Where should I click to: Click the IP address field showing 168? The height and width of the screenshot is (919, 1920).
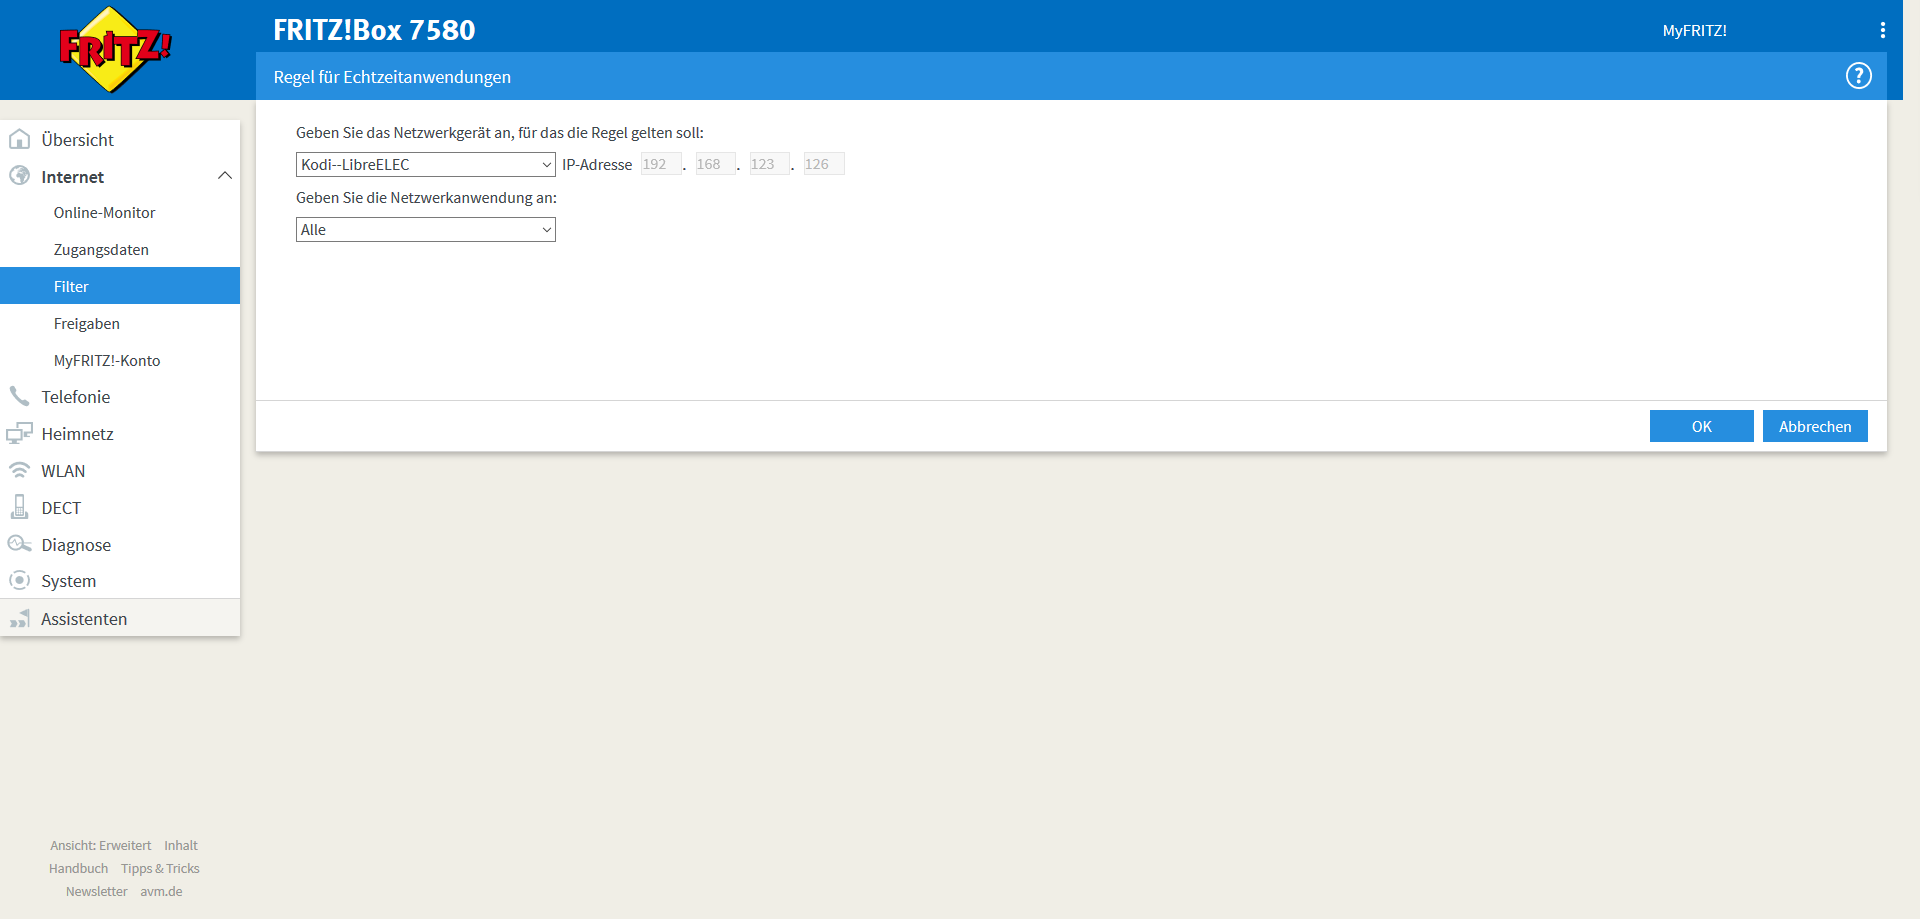[x=715, y=164]
